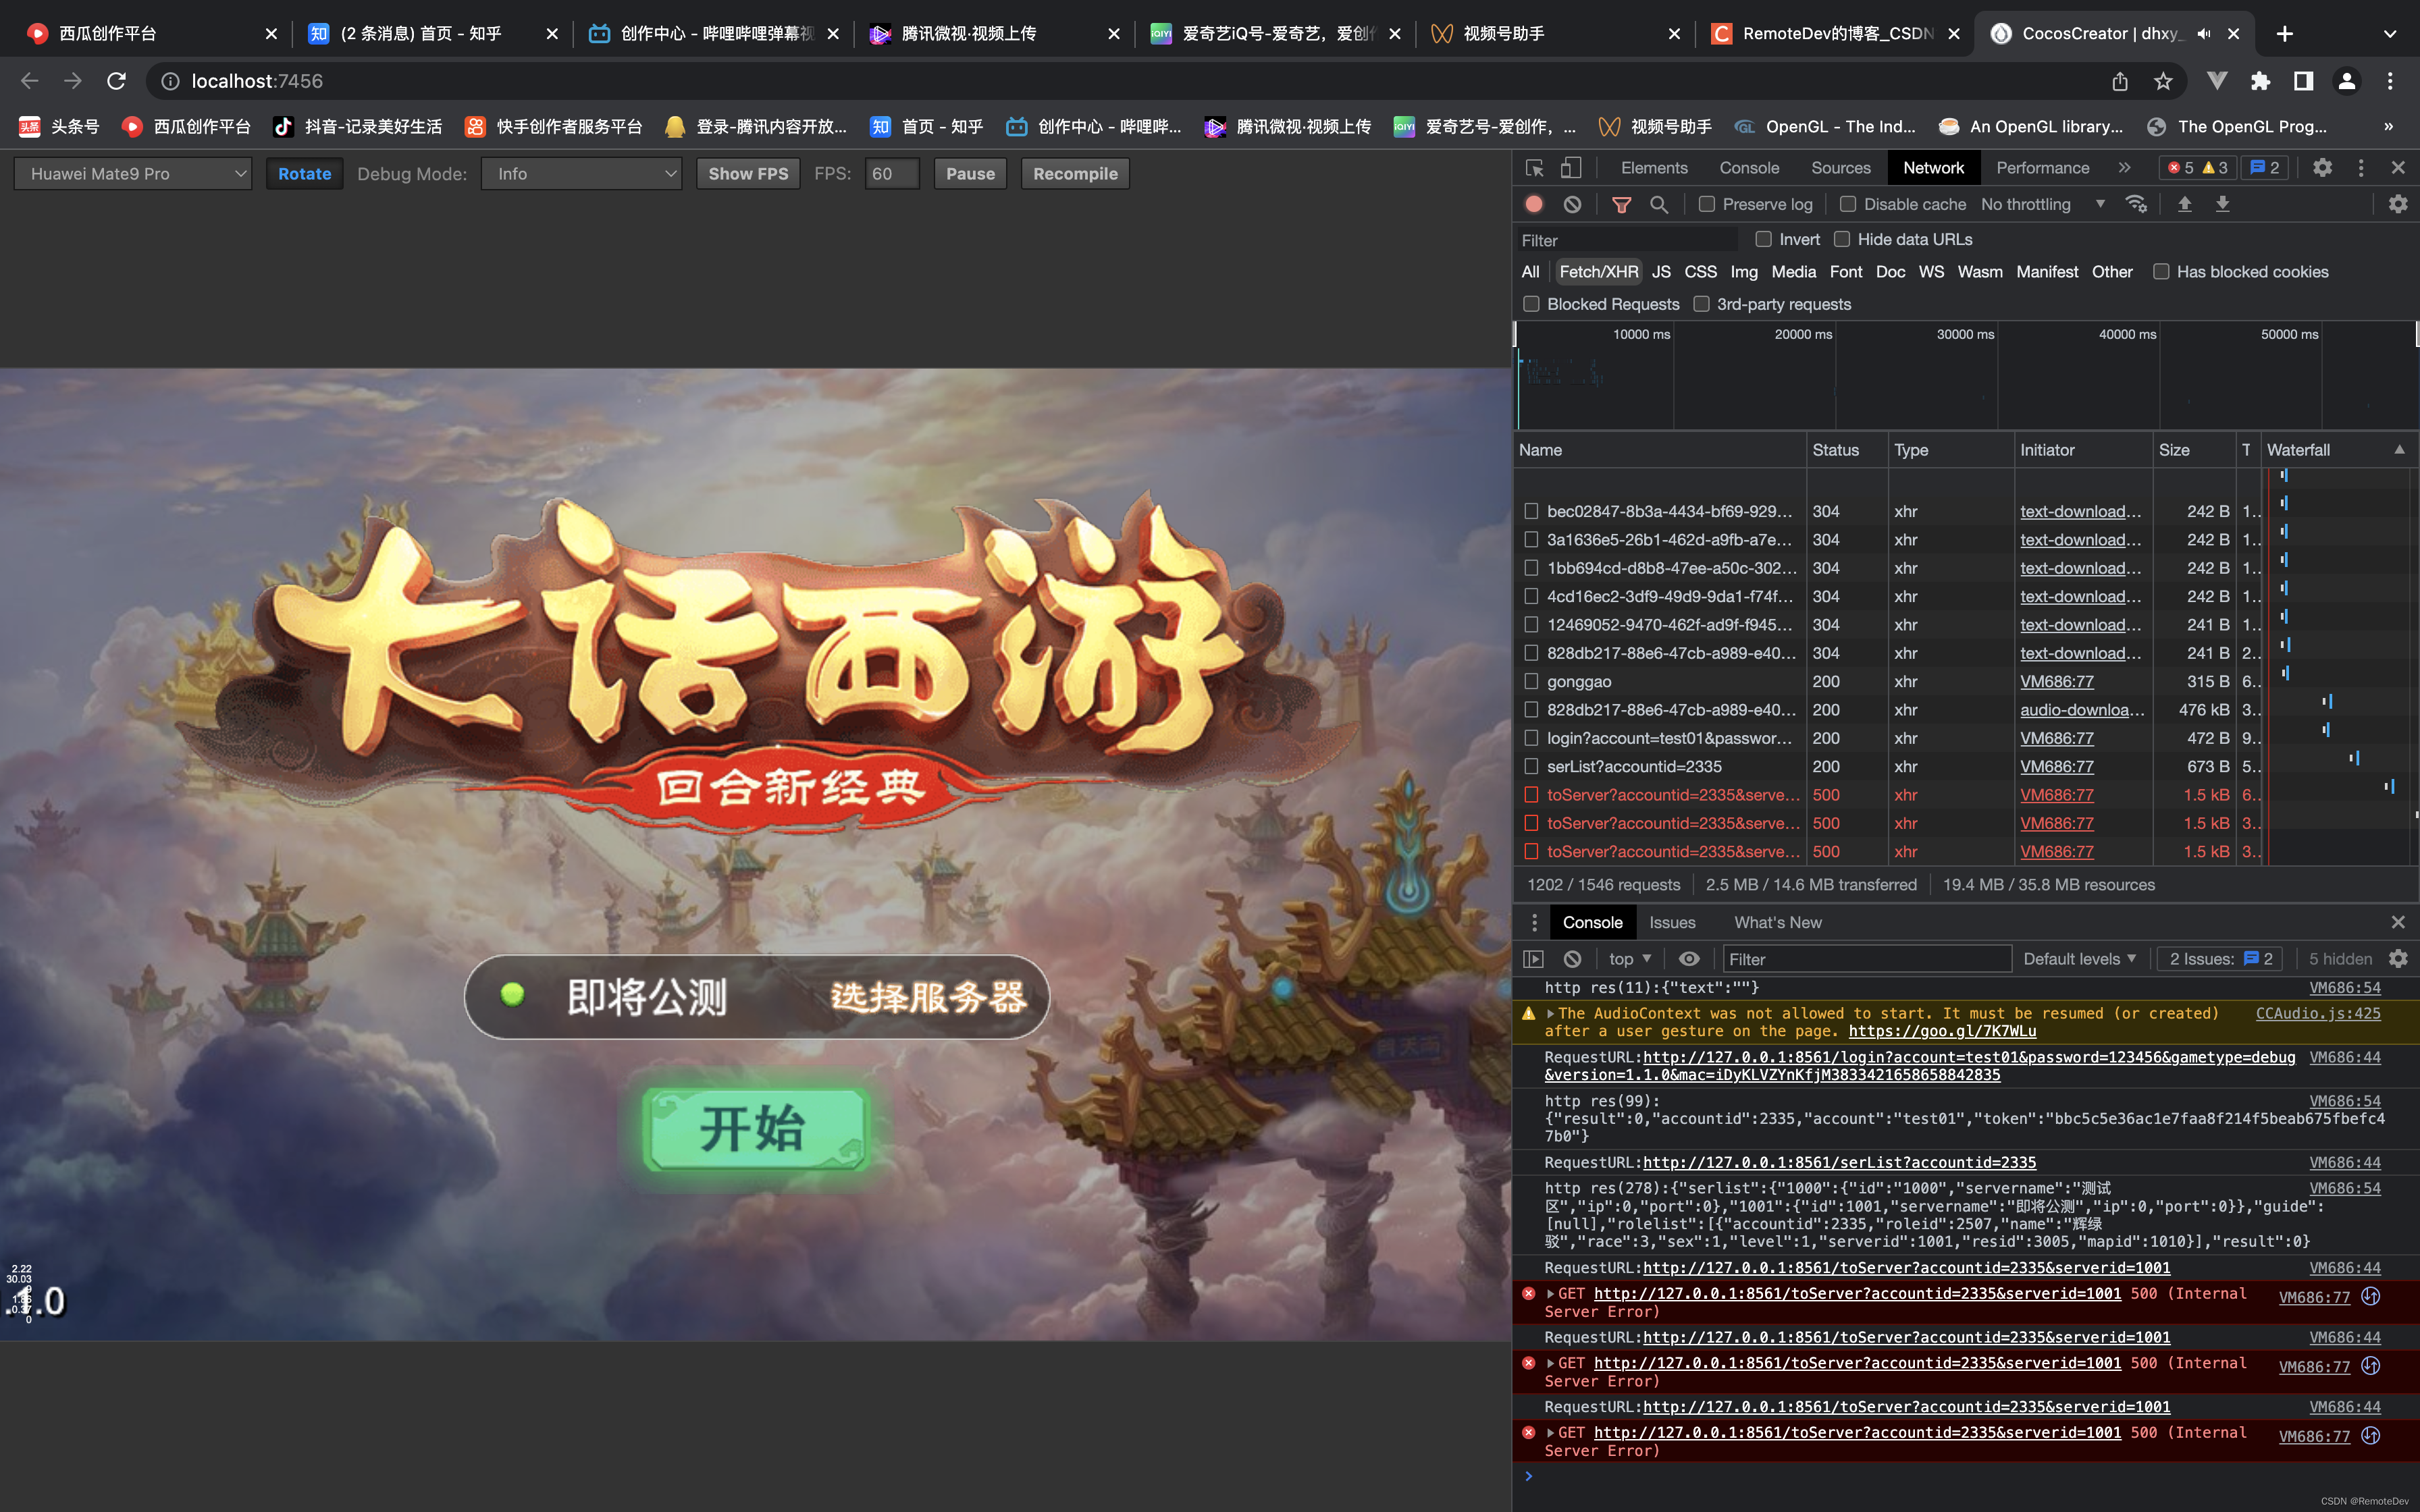Check Has blocked cookies
This screenshot has width=2420, height=1512.
pyautogui.click(x=2161, y=272)
